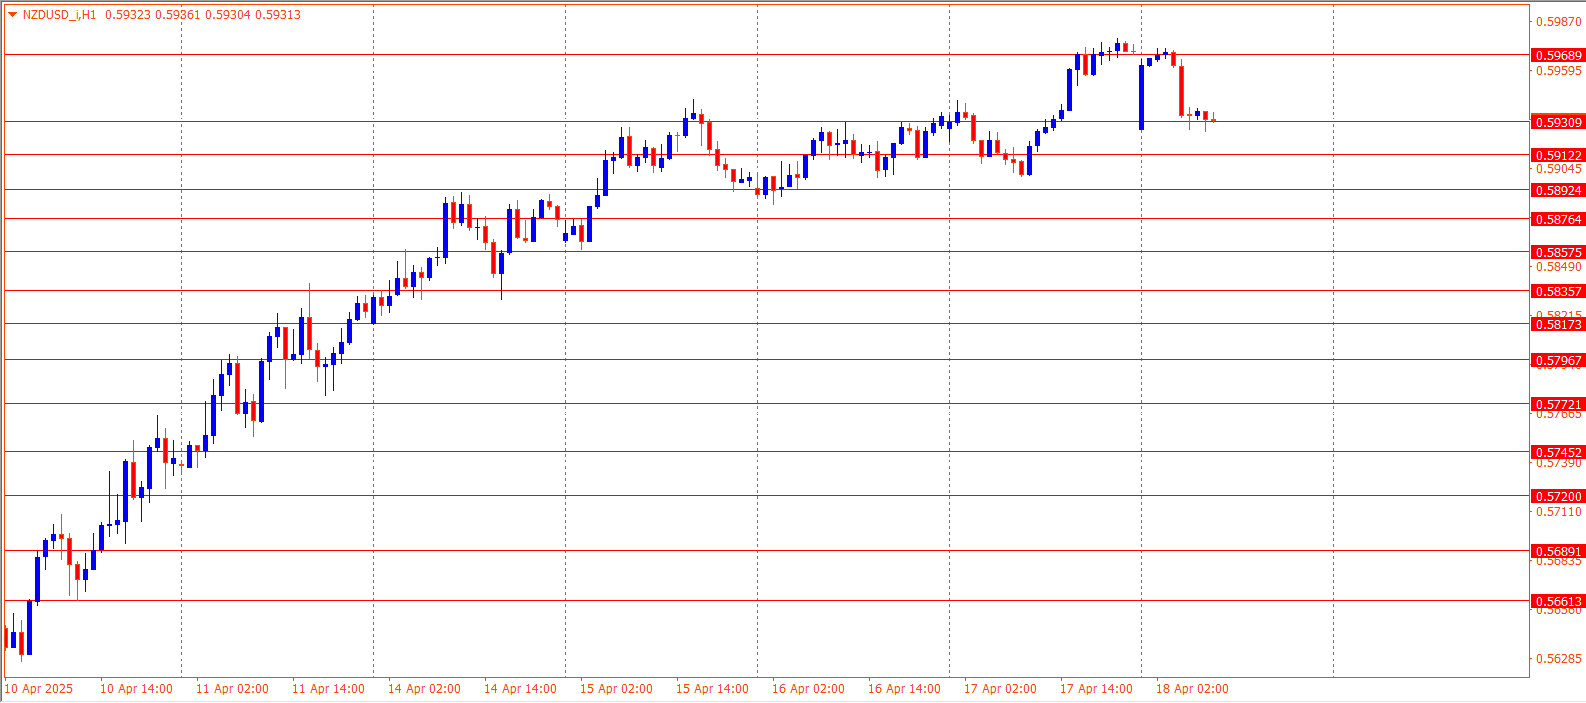Click the 15 Apr 02:00 time label
This screenshot has height=703, width=1586.
coord(616,688)
